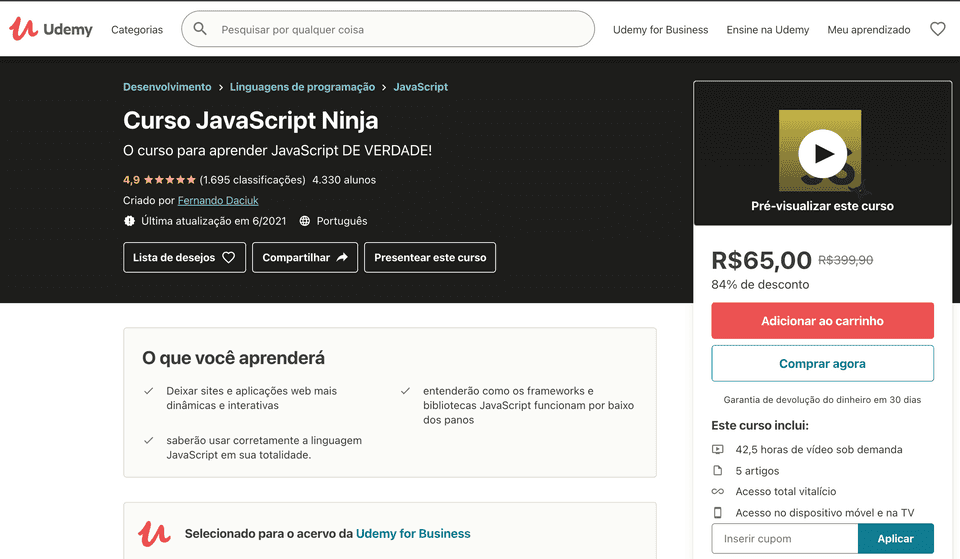
Task: Click the Garantia de devolução text
Action: tap(822, 400)
